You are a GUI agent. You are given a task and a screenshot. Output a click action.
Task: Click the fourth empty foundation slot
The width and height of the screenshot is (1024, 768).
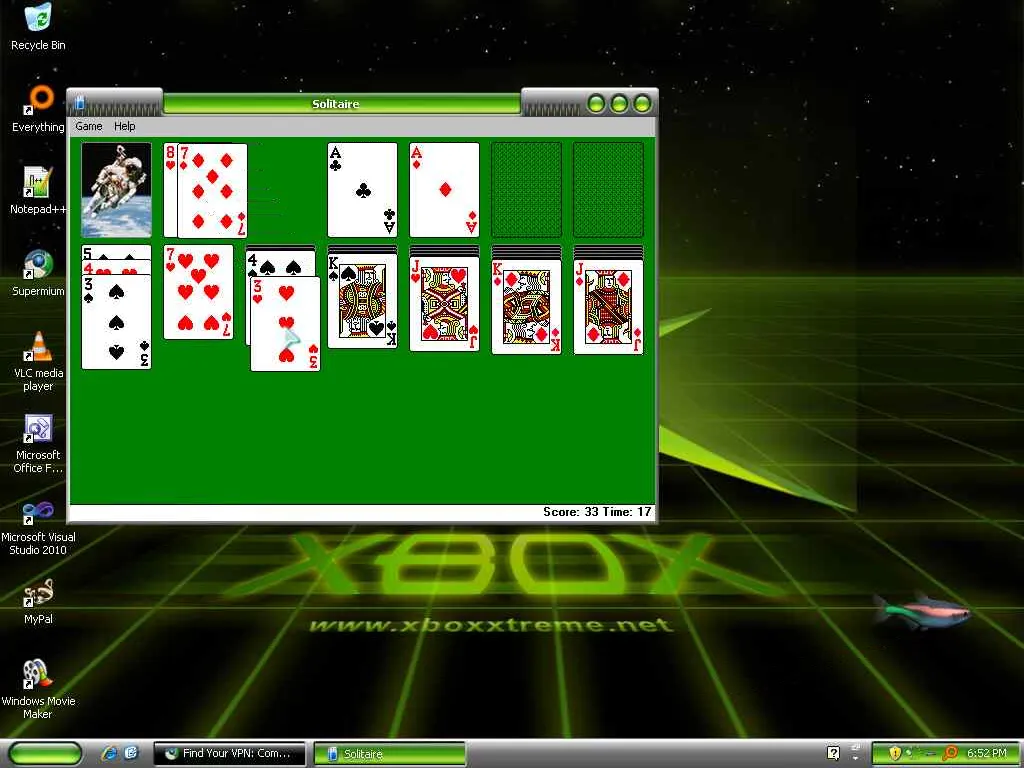point(609,189)
